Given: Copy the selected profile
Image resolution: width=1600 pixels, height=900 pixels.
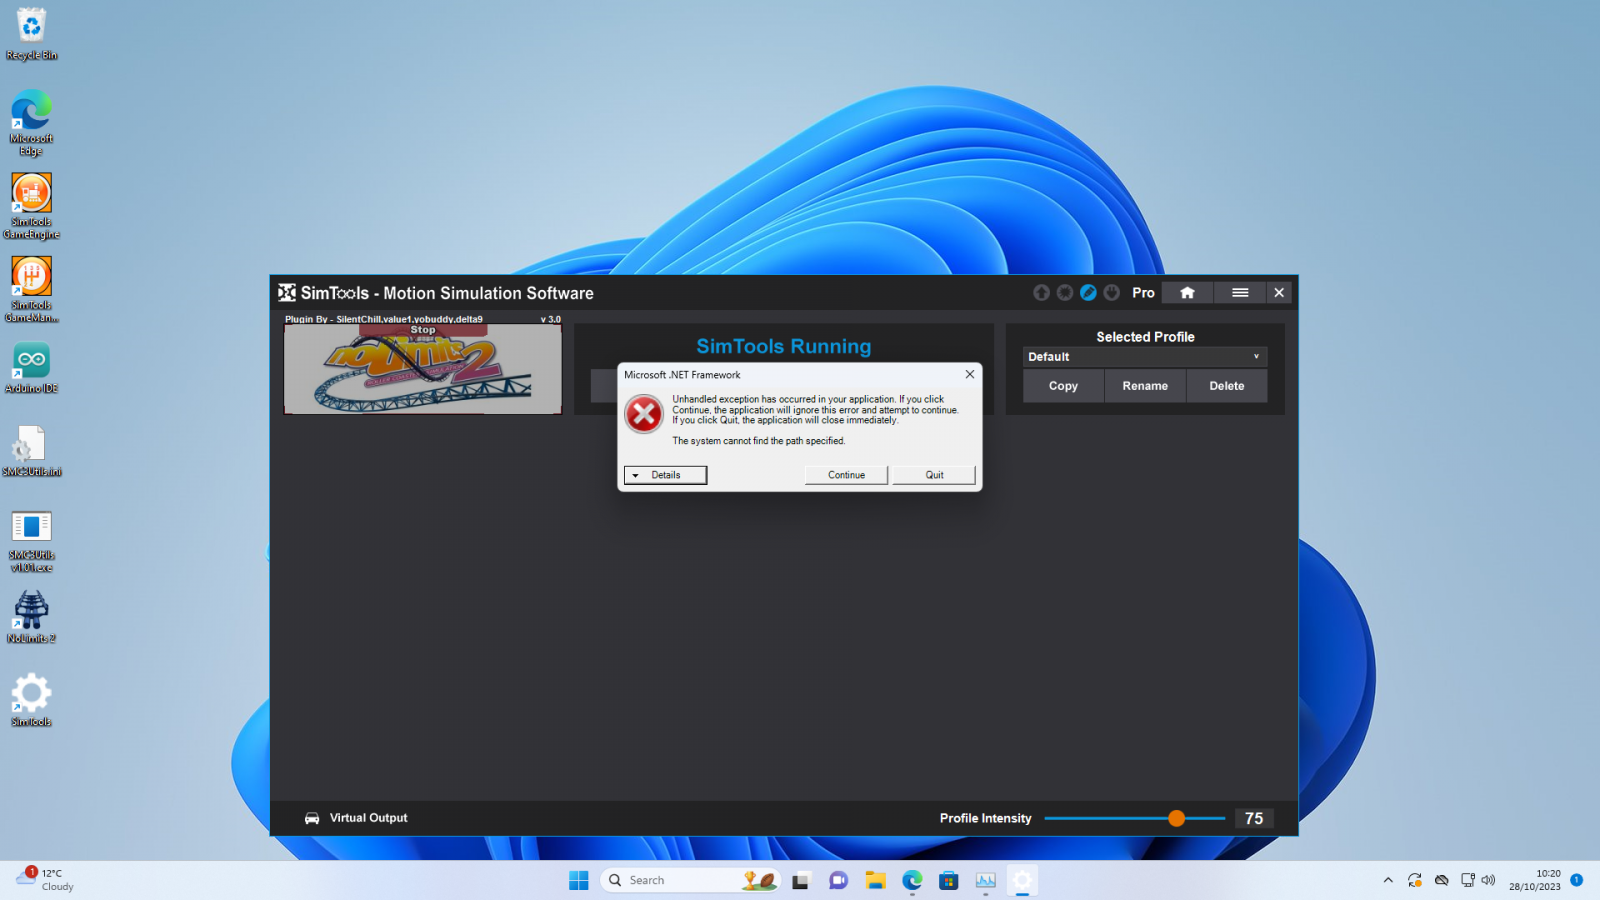Looking at the screenshot, I should 1063,386.
